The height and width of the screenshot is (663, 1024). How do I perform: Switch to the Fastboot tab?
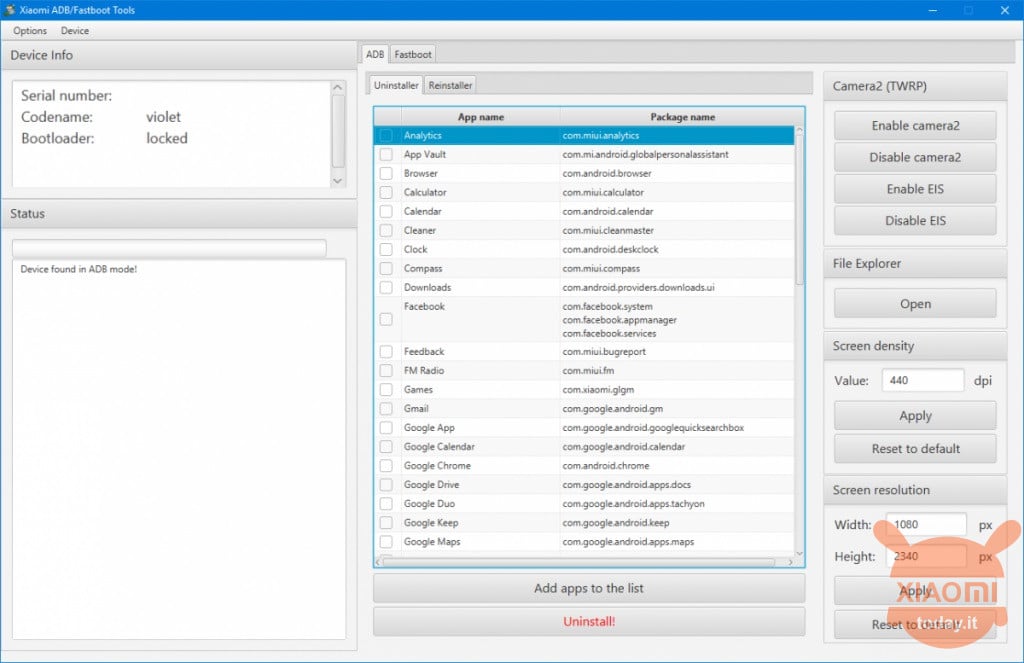coord(413,54)
